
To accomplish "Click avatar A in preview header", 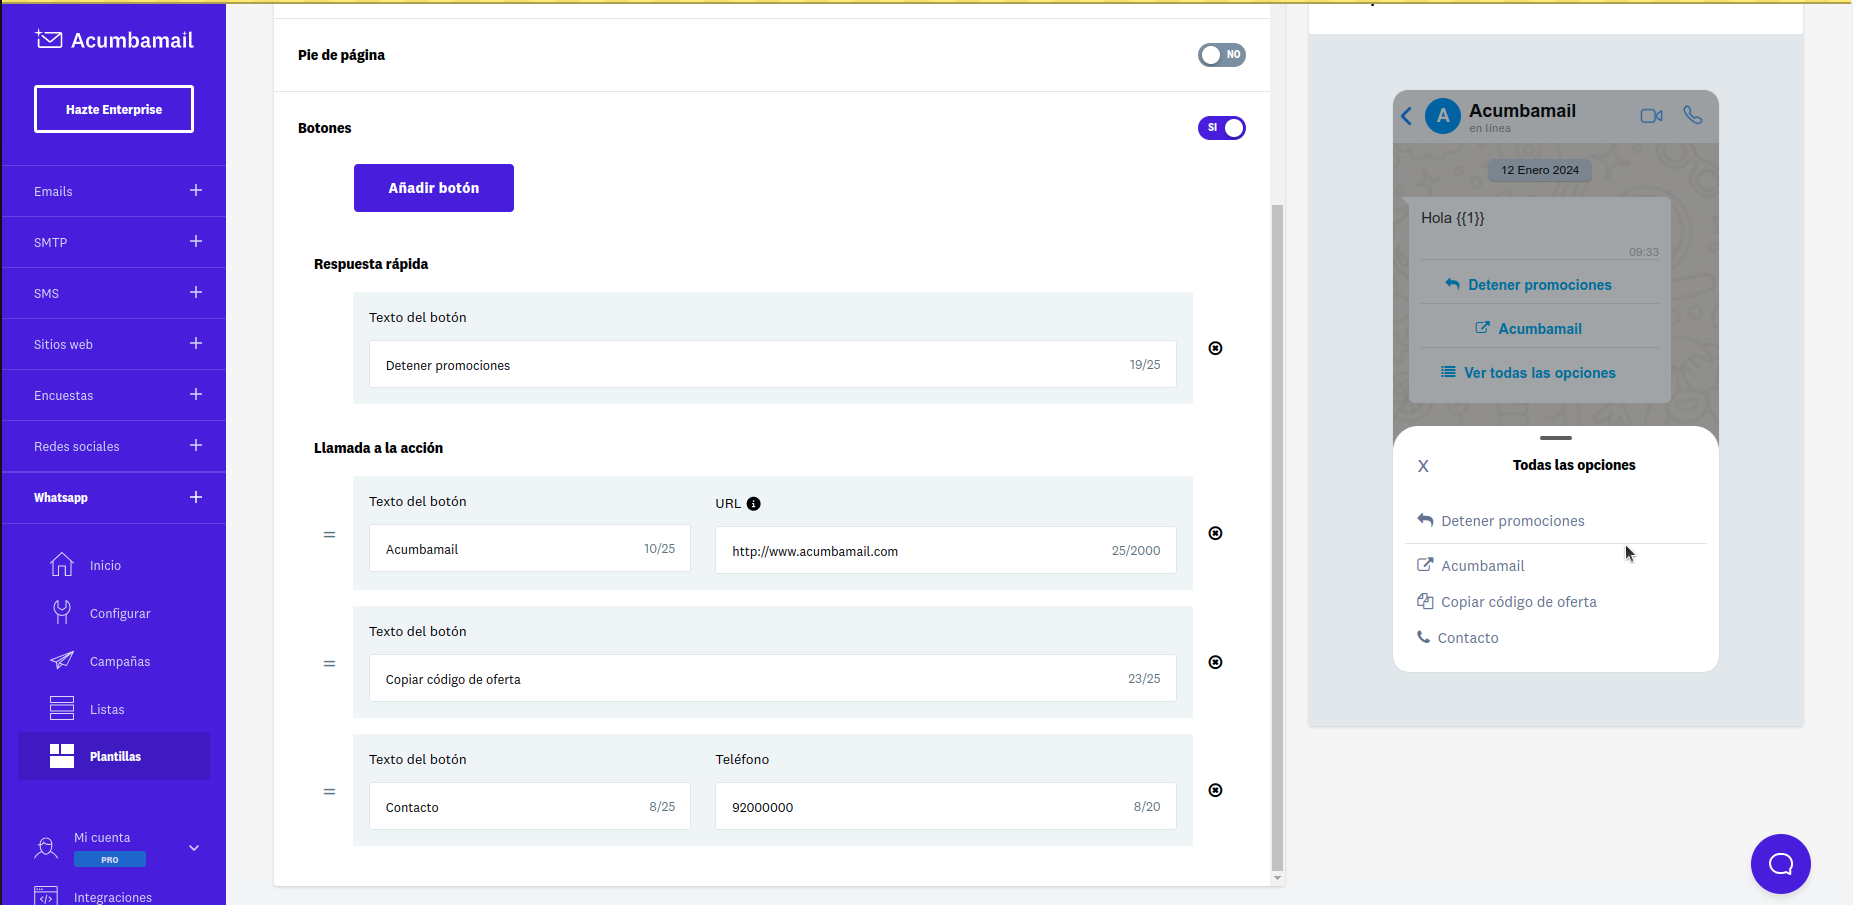I will click(x=1443, y=116).
